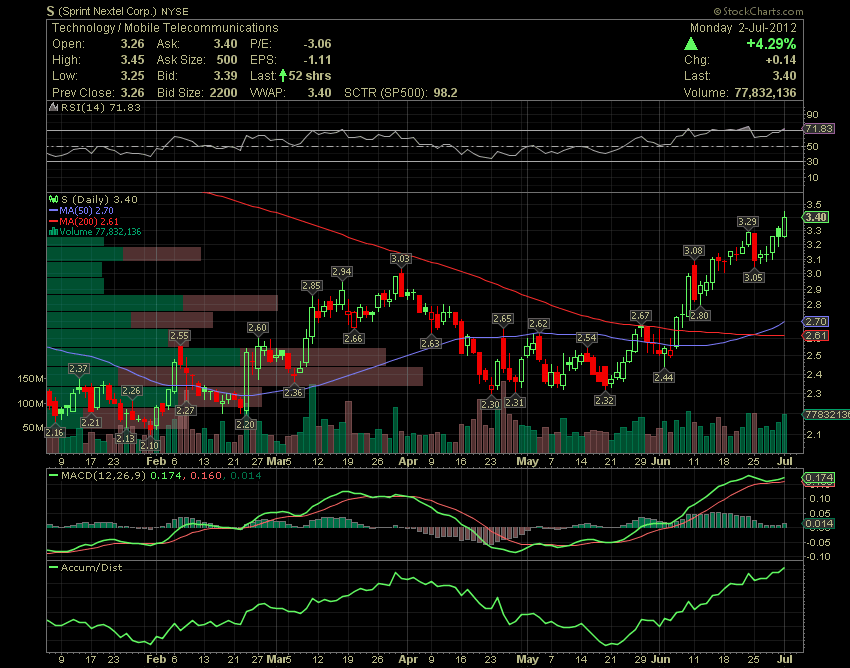
Task: Click the green up arrow before 52 shrs
Action: pos(283,75)
